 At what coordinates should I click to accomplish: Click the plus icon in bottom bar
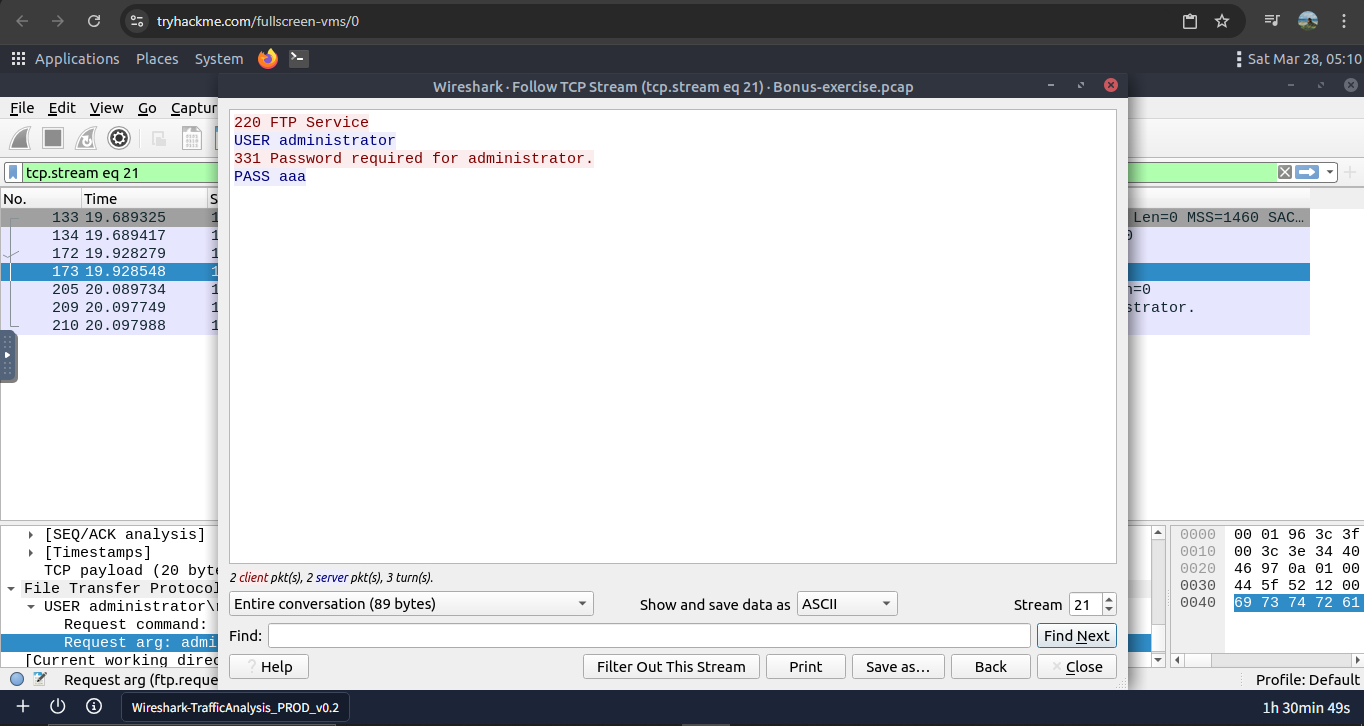(23, 707)
